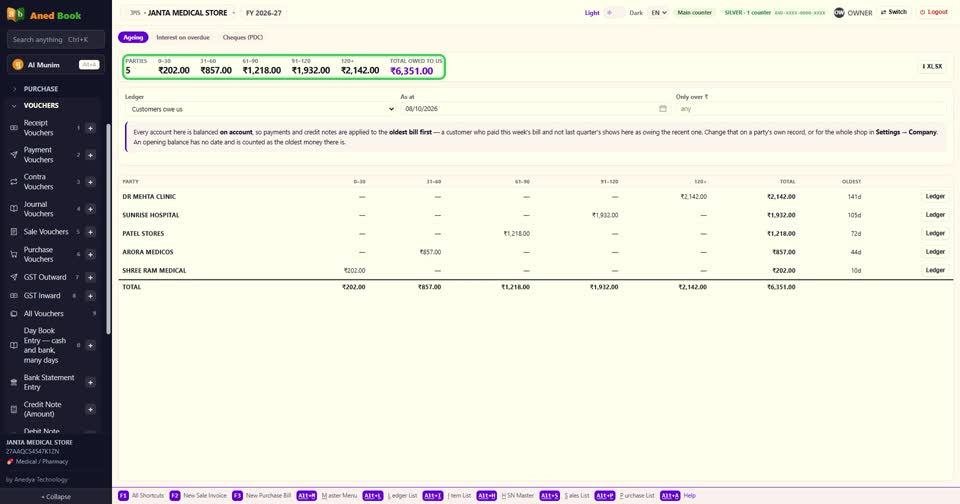Viewport: 960px width, 504px height.
Task: Add a new Receipt Voucher with plus
Action: click(90, 128)
